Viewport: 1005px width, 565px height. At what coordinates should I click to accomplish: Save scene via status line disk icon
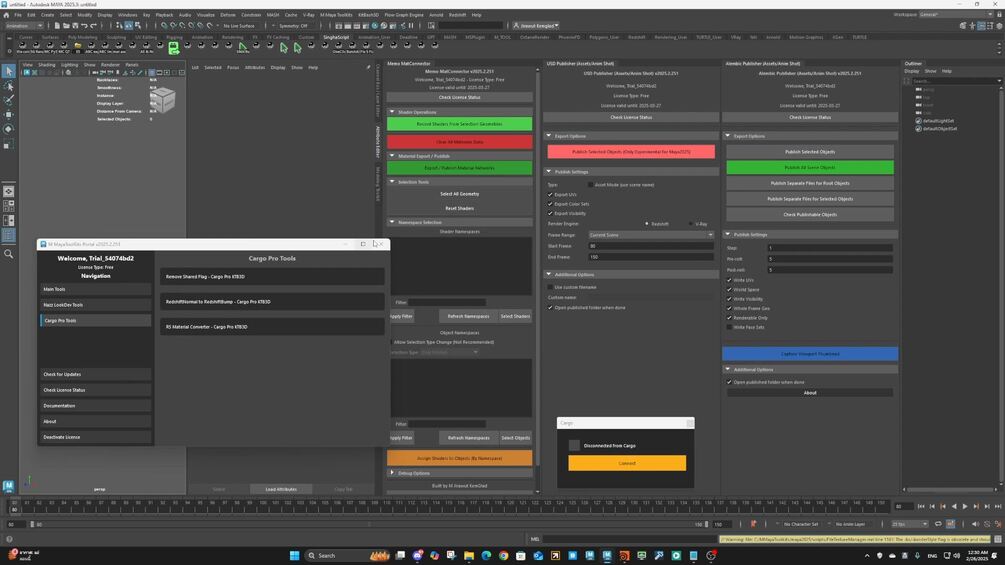click(x=75, y=26)
